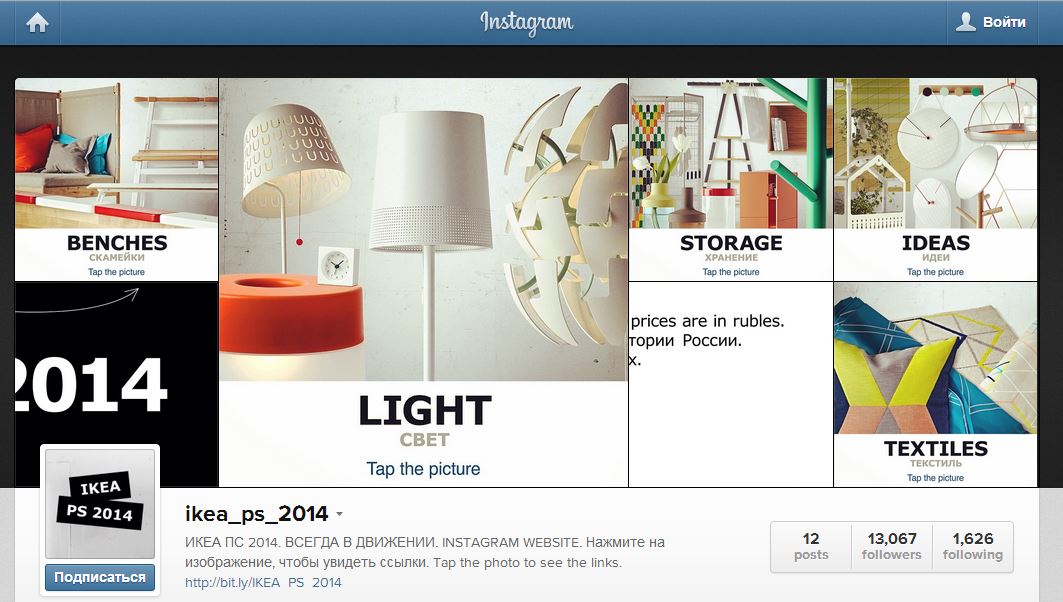Click Tap the picture under LIGHT
1063x602 pixels.
point(423,468)
